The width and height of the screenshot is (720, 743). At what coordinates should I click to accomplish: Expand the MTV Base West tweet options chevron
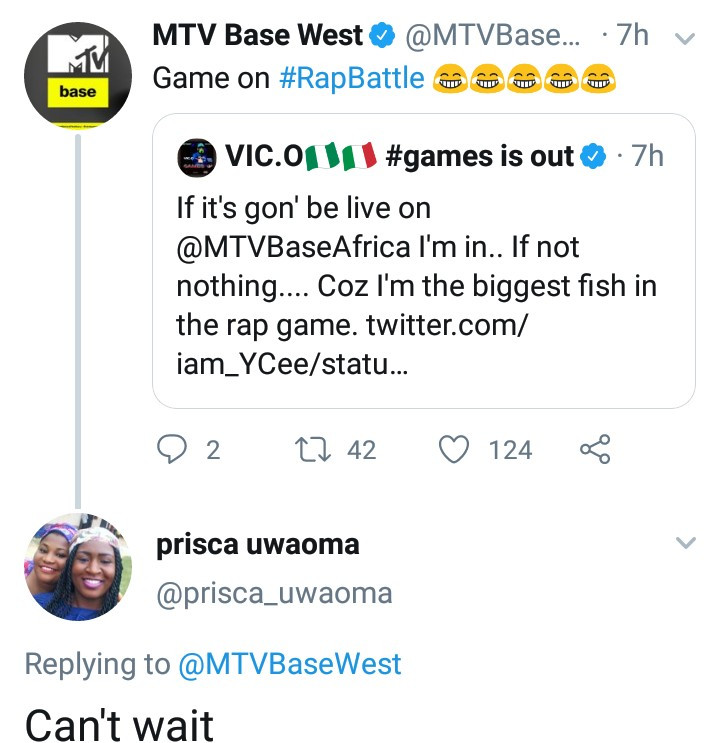click(685, 40)
